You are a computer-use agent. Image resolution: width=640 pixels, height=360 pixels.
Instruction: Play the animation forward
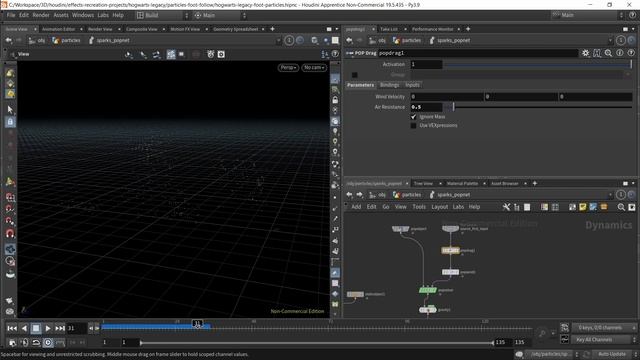[48, 328]
